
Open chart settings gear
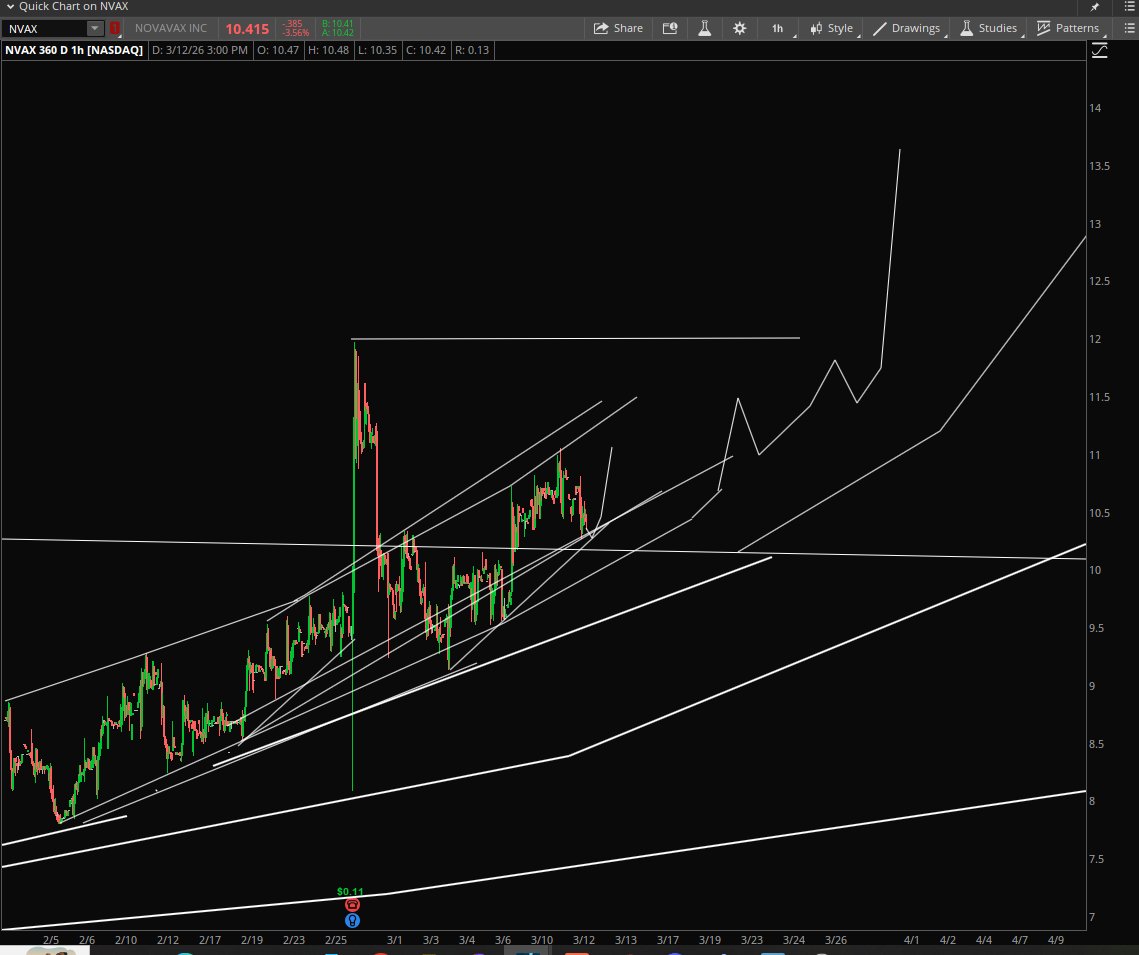click(x=739, y=28)
